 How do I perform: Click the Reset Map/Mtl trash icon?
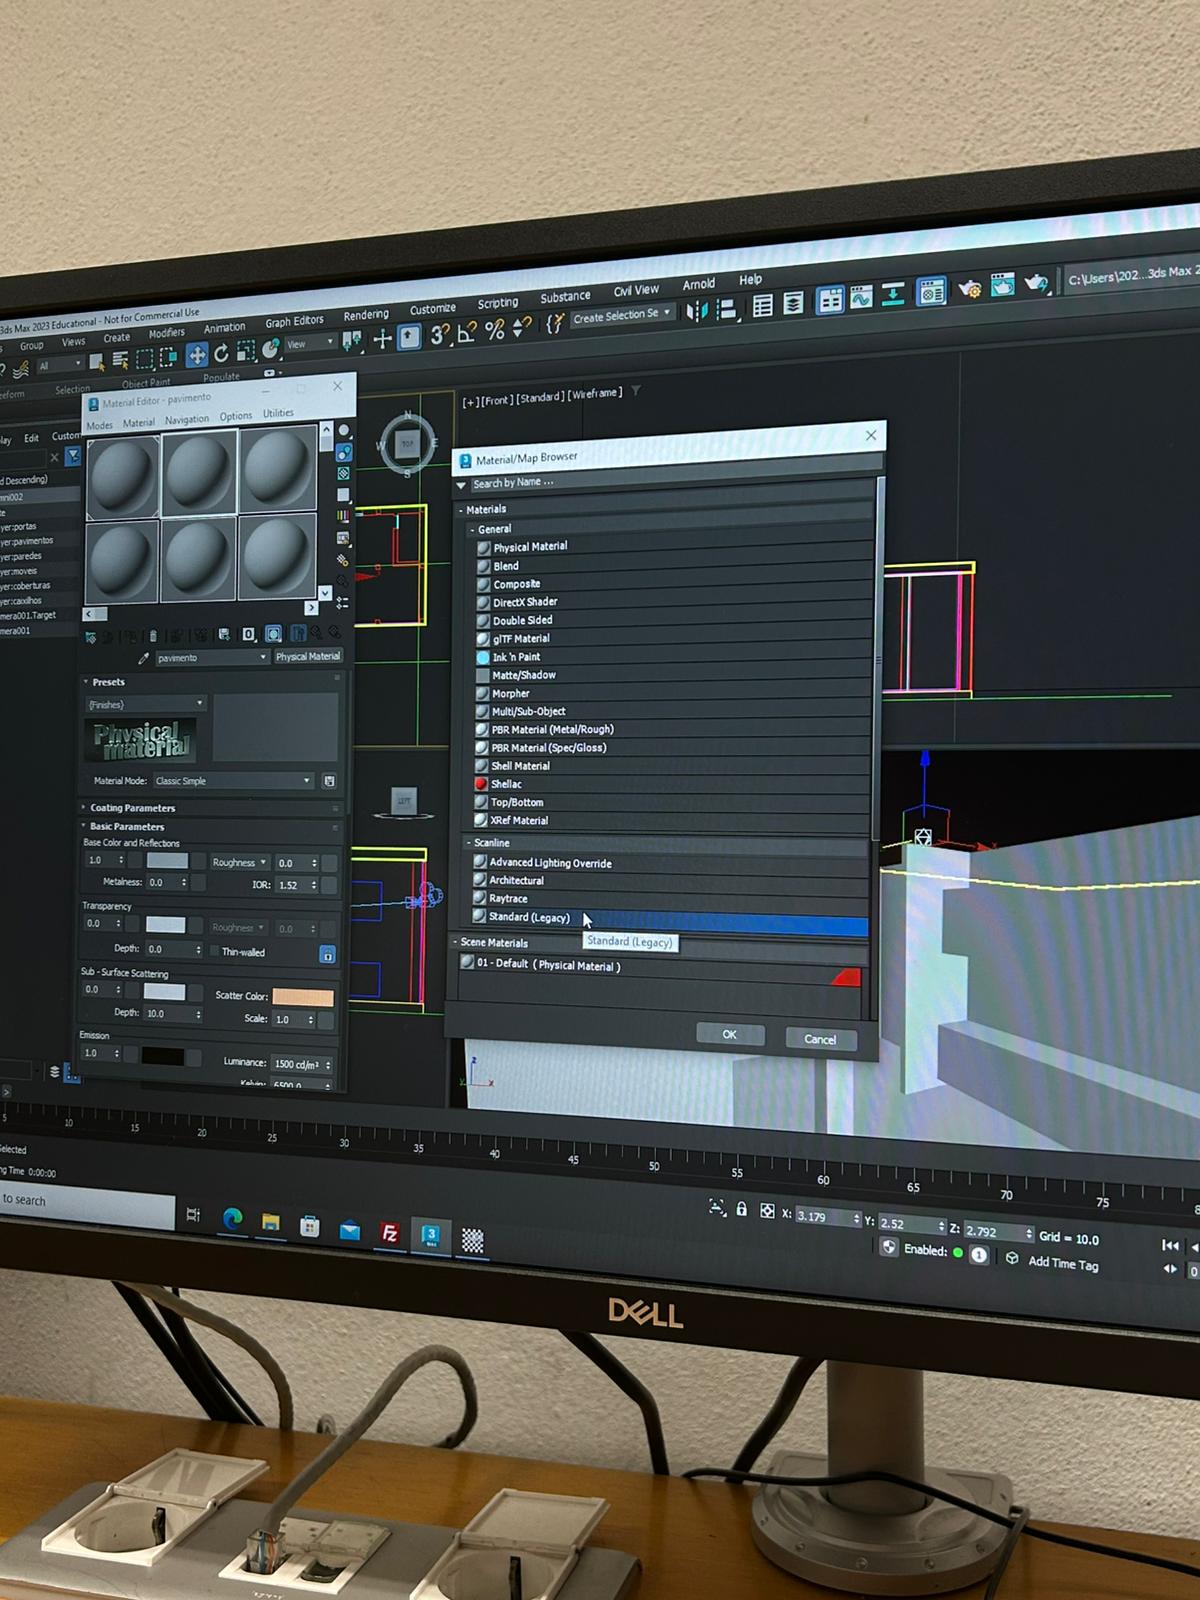coord(153,635)
